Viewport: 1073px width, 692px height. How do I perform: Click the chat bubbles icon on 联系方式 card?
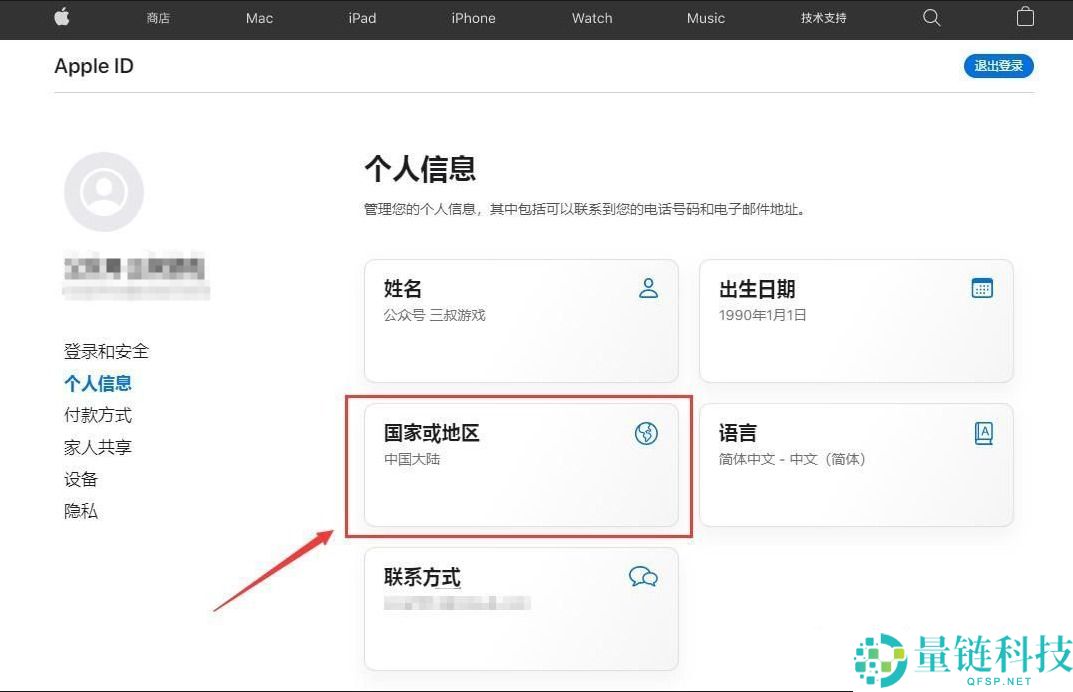(x=643, y=577)
